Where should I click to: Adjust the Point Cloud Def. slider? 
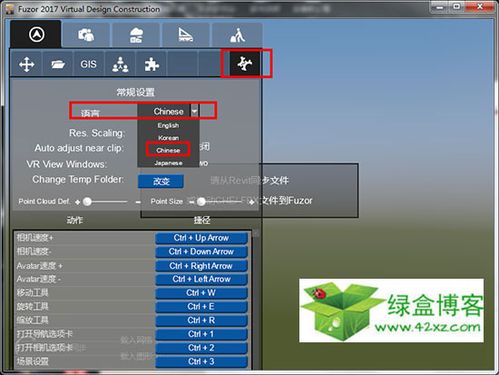pyautogui.click(x=87, y=201)
